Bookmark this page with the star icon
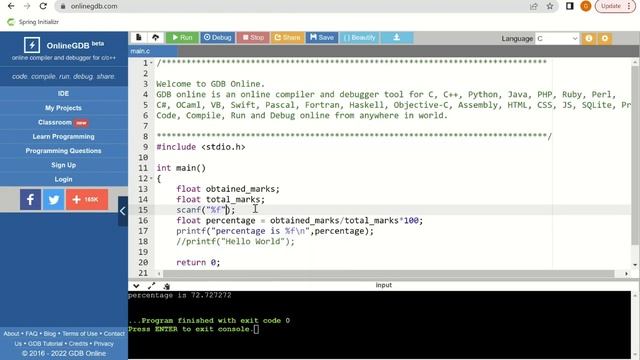This screenshot has width=640, height=360. [550, 6]
